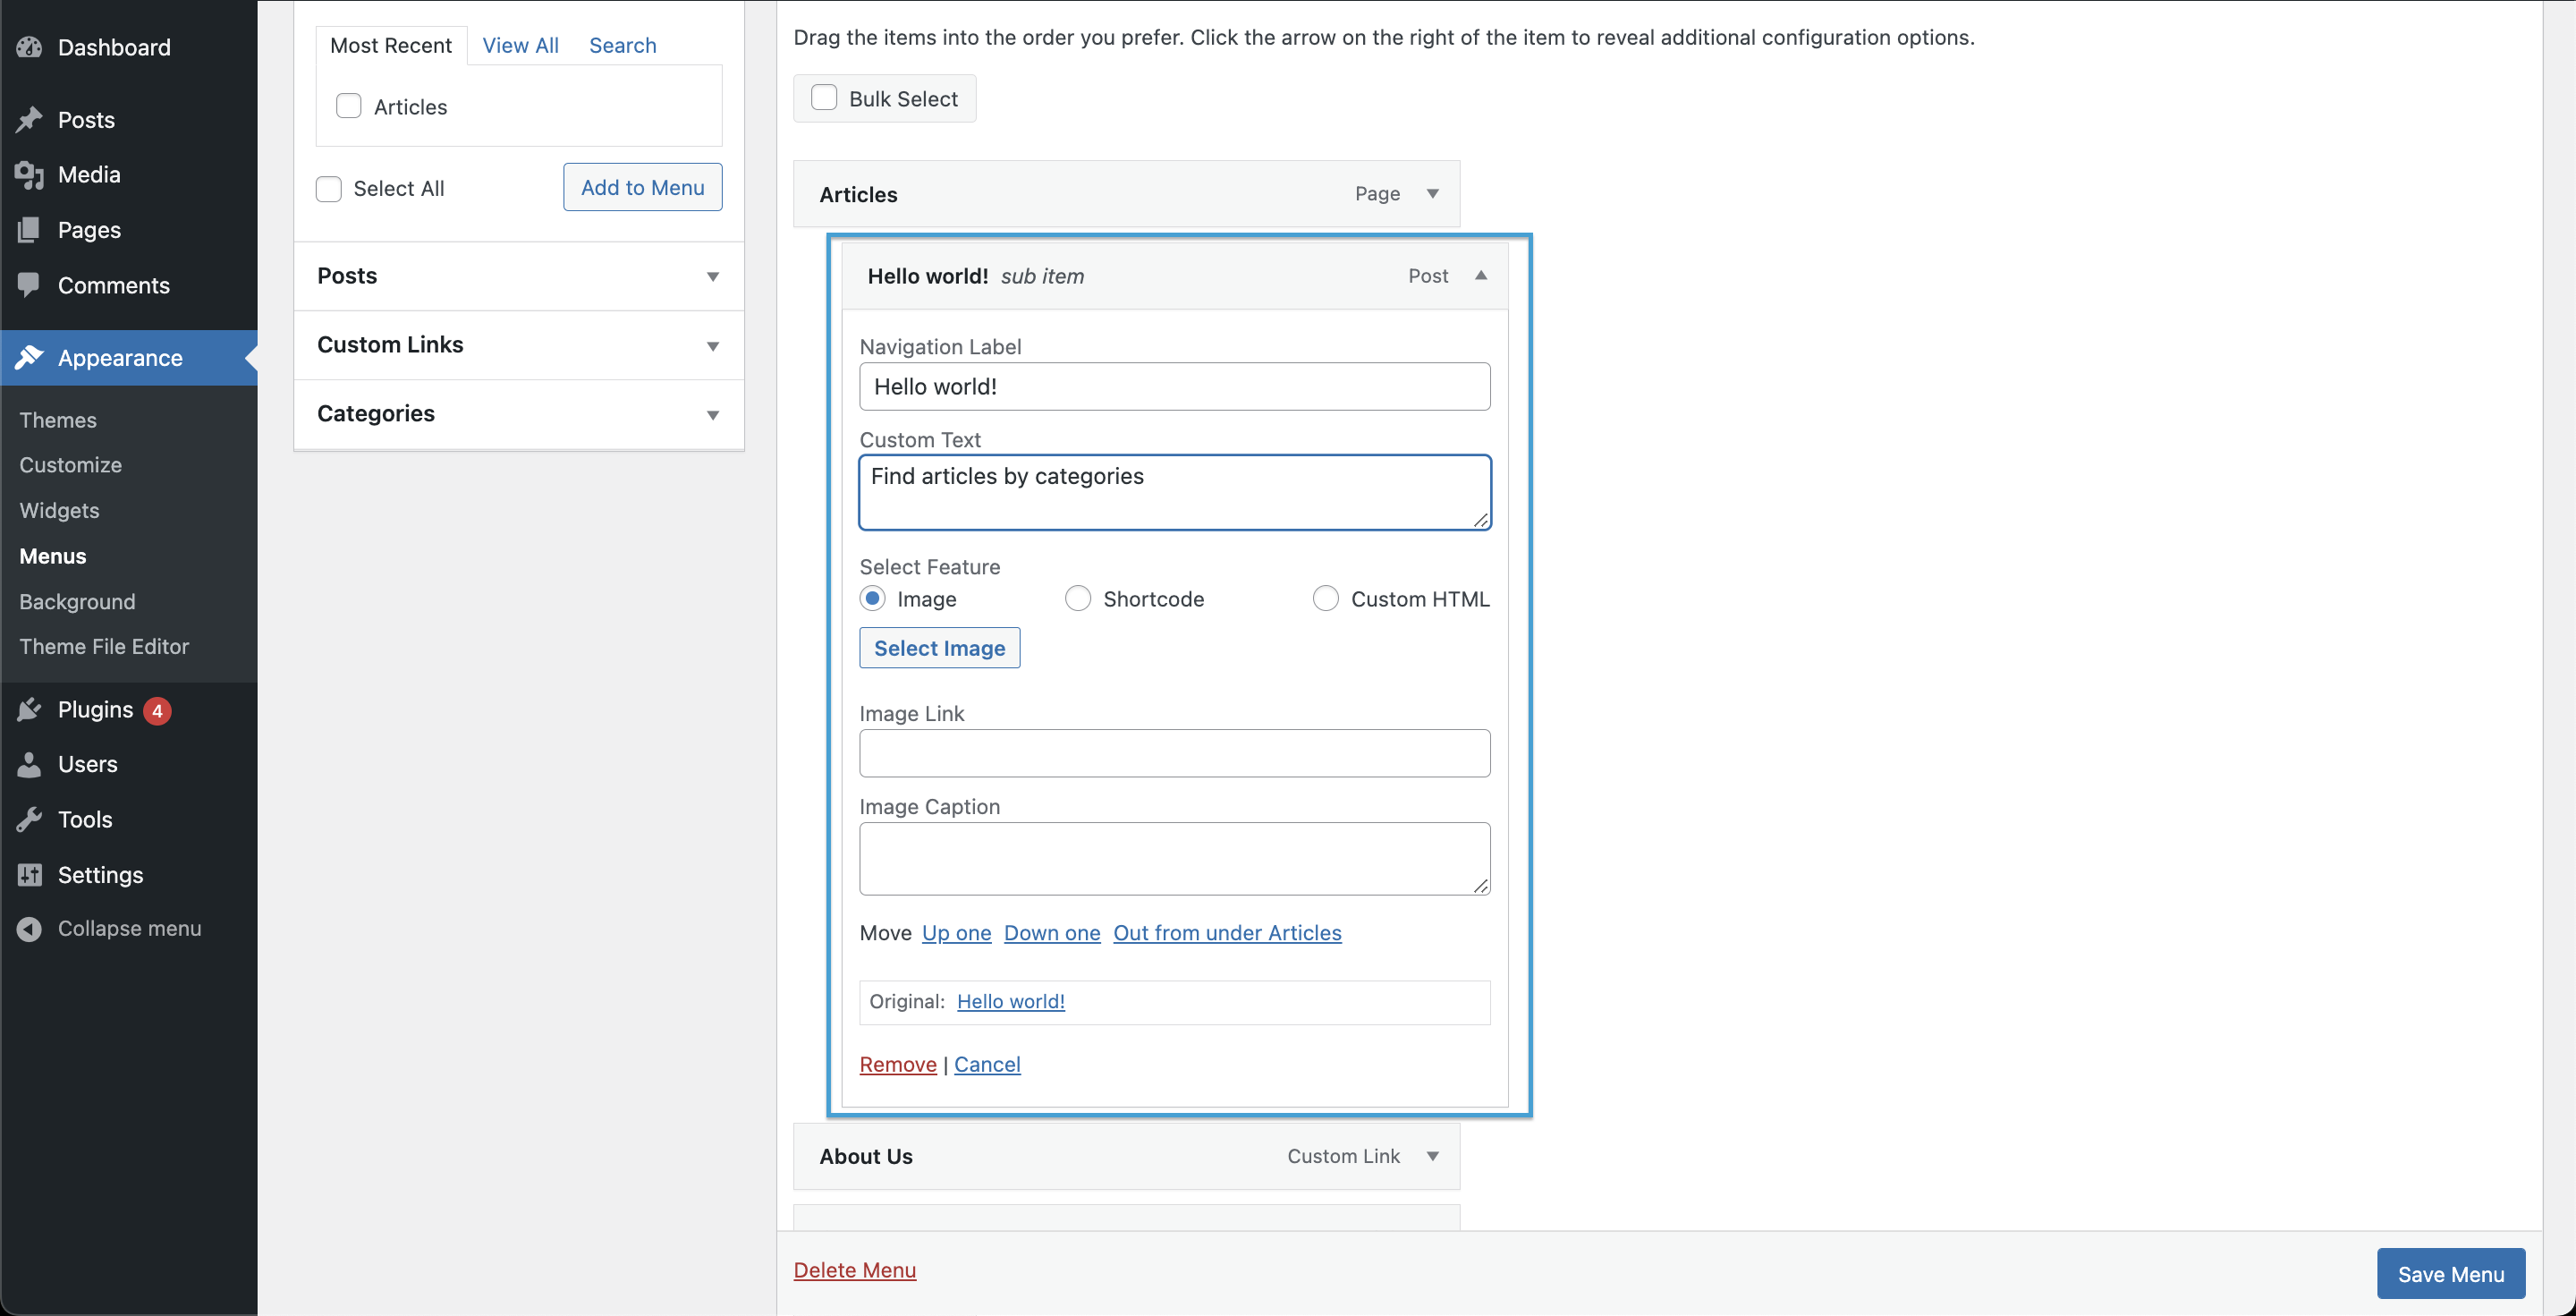Click the Users person icon

pos(29,765)
